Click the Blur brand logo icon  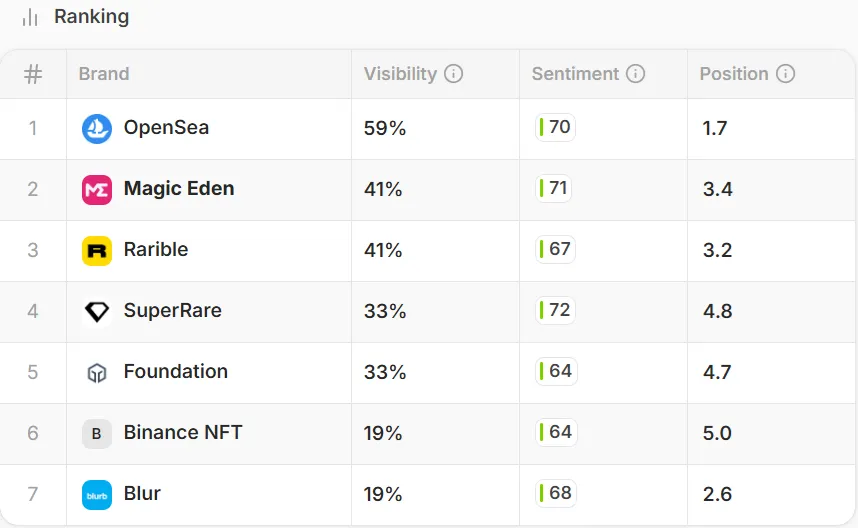click(97, 495)
